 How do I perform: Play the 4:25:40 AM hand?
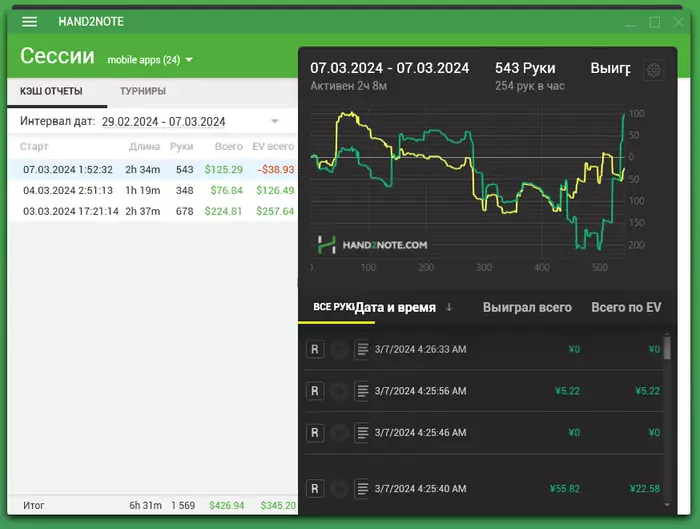pos(339,488)
